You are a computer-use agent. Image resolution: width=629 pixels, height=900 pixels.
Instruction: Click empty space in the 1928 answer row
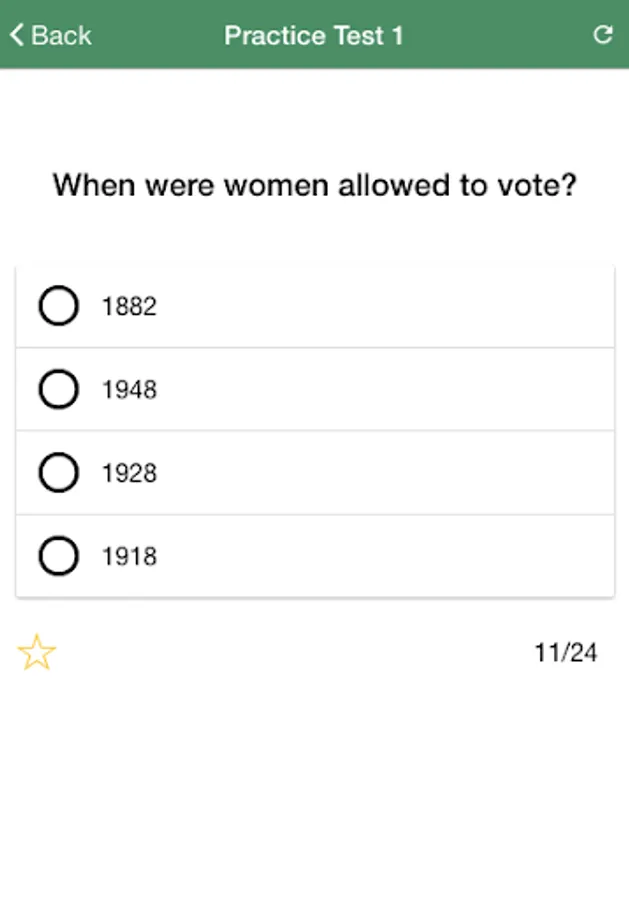pos(400,473)
